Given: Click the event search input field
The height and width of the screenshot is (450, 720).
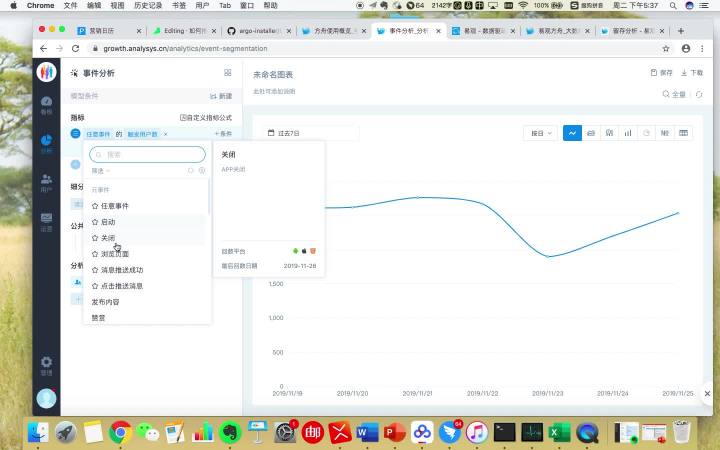Looking at the screenshot, I should click(x=147, y=154).
